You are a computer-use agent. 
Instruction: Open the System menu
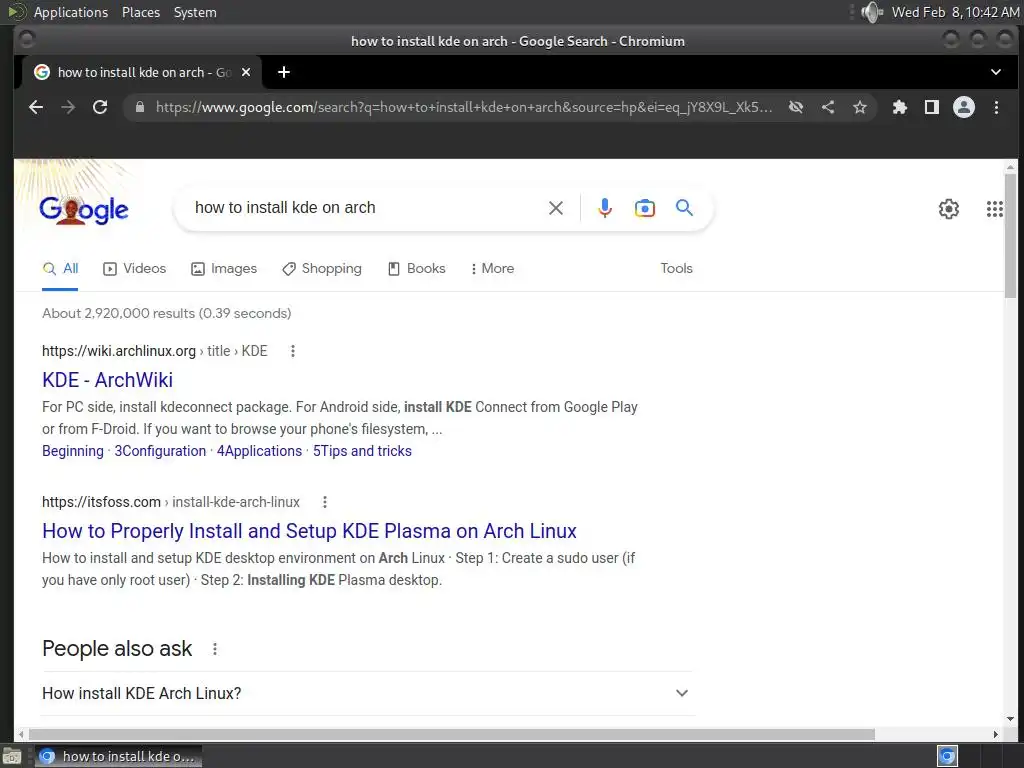pos(195,12)
